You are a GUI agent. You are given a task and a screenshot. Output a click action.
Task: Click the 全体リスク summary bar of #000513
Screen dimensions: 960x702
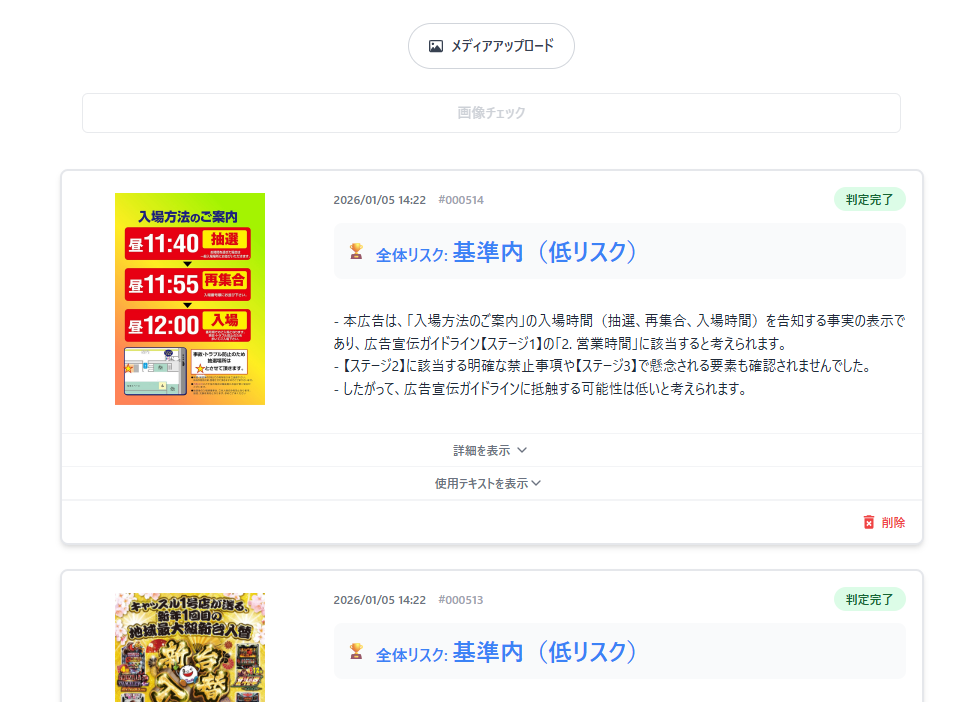pos(620,651)
